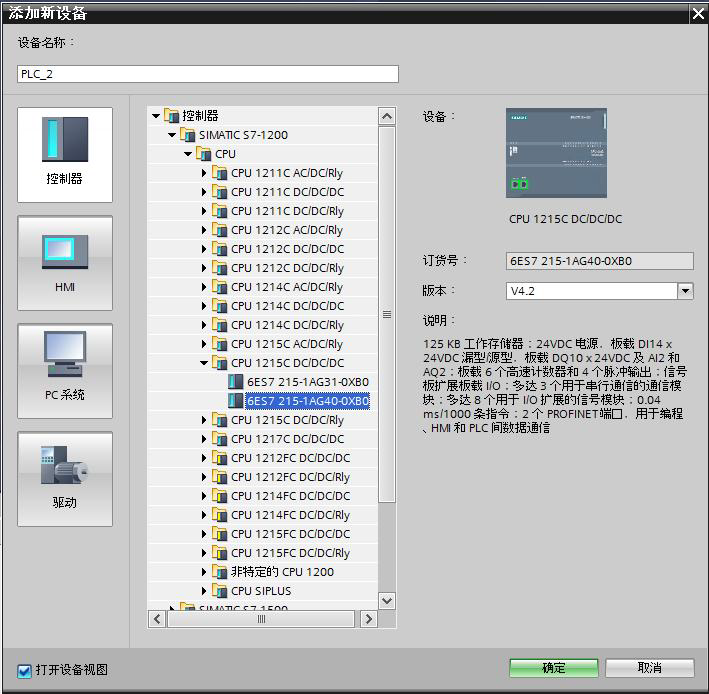Click folder icon of 非特定的 CPU 1200
709x694 pixels.
tap(220, 572)
